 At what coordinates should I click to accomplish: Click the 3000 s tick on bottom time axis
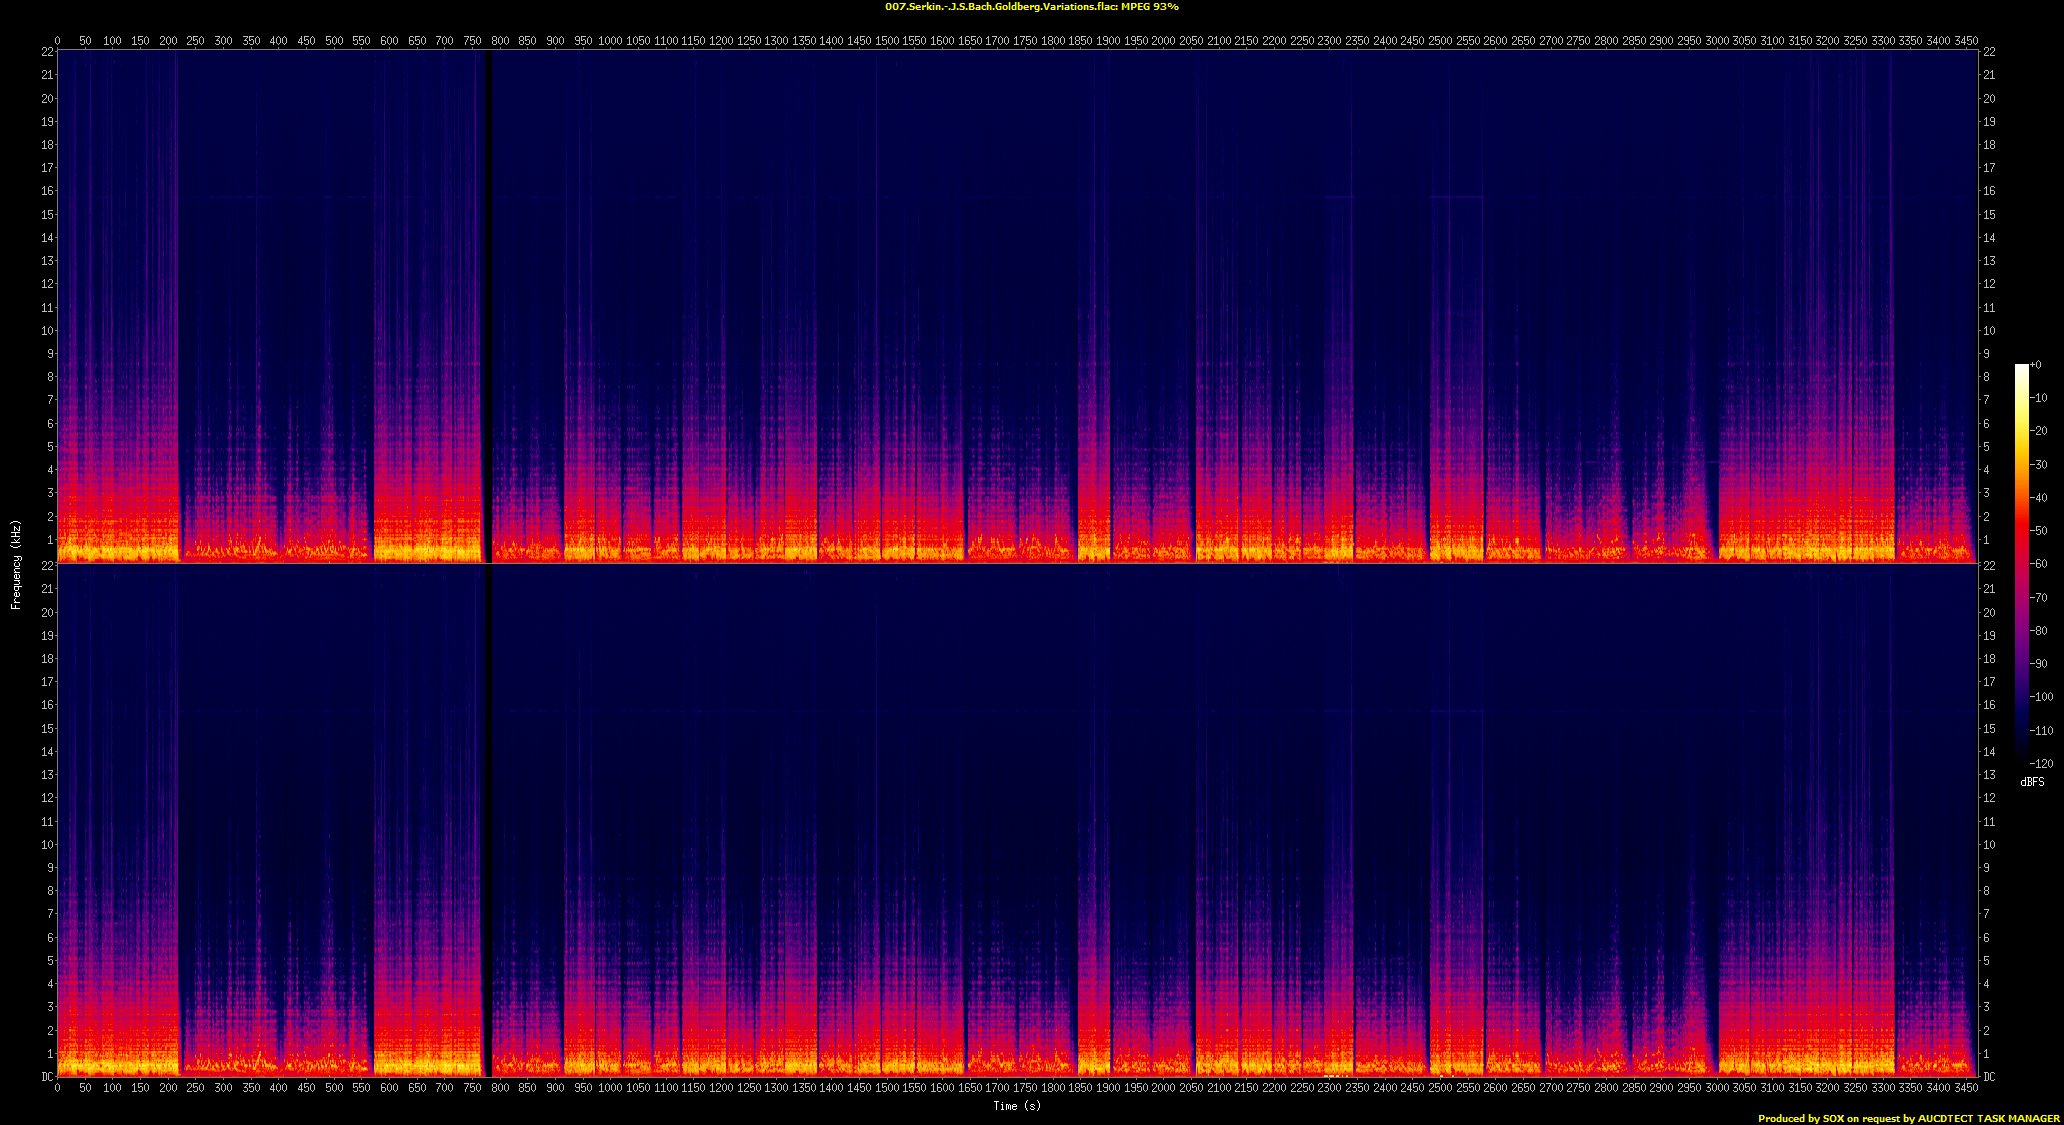(1716, 1088)
